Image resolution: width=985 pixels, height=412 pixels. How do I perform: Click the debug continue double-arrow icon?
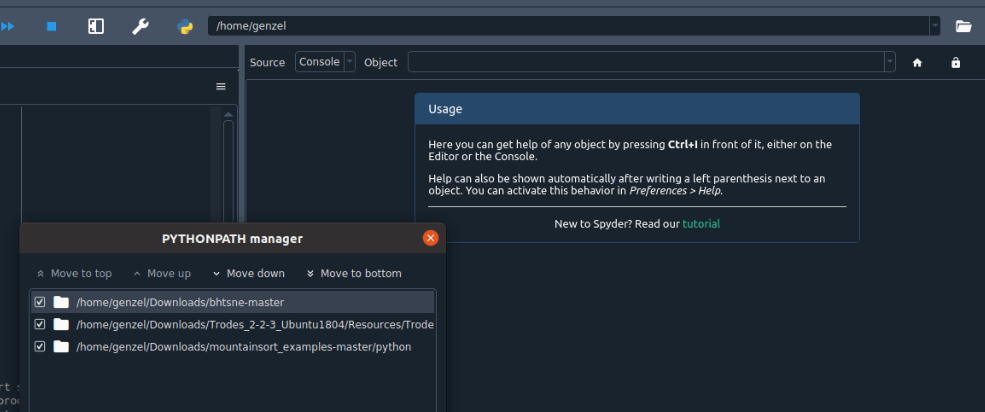[x=8, y=26]
